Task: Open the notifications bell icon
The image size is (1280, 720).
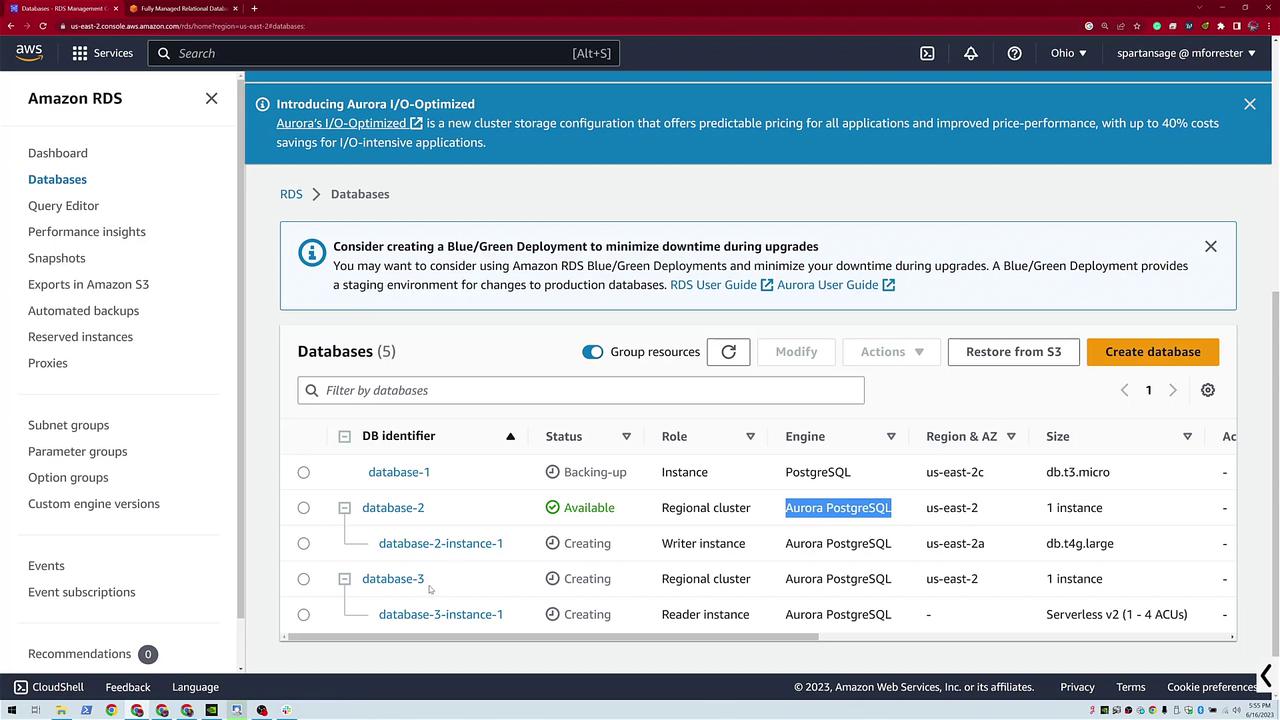Action: [x=970, y=53]
